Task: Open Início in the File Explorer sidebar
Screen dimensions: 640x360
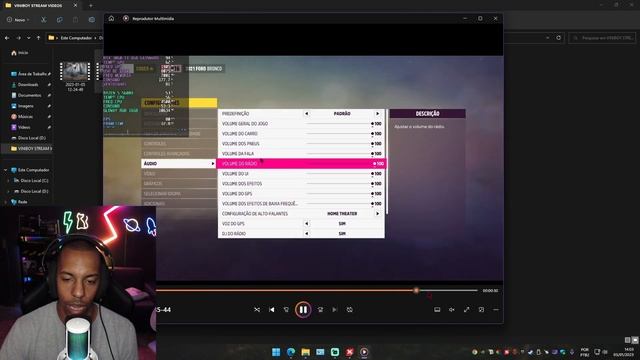Action: point(20,53)
